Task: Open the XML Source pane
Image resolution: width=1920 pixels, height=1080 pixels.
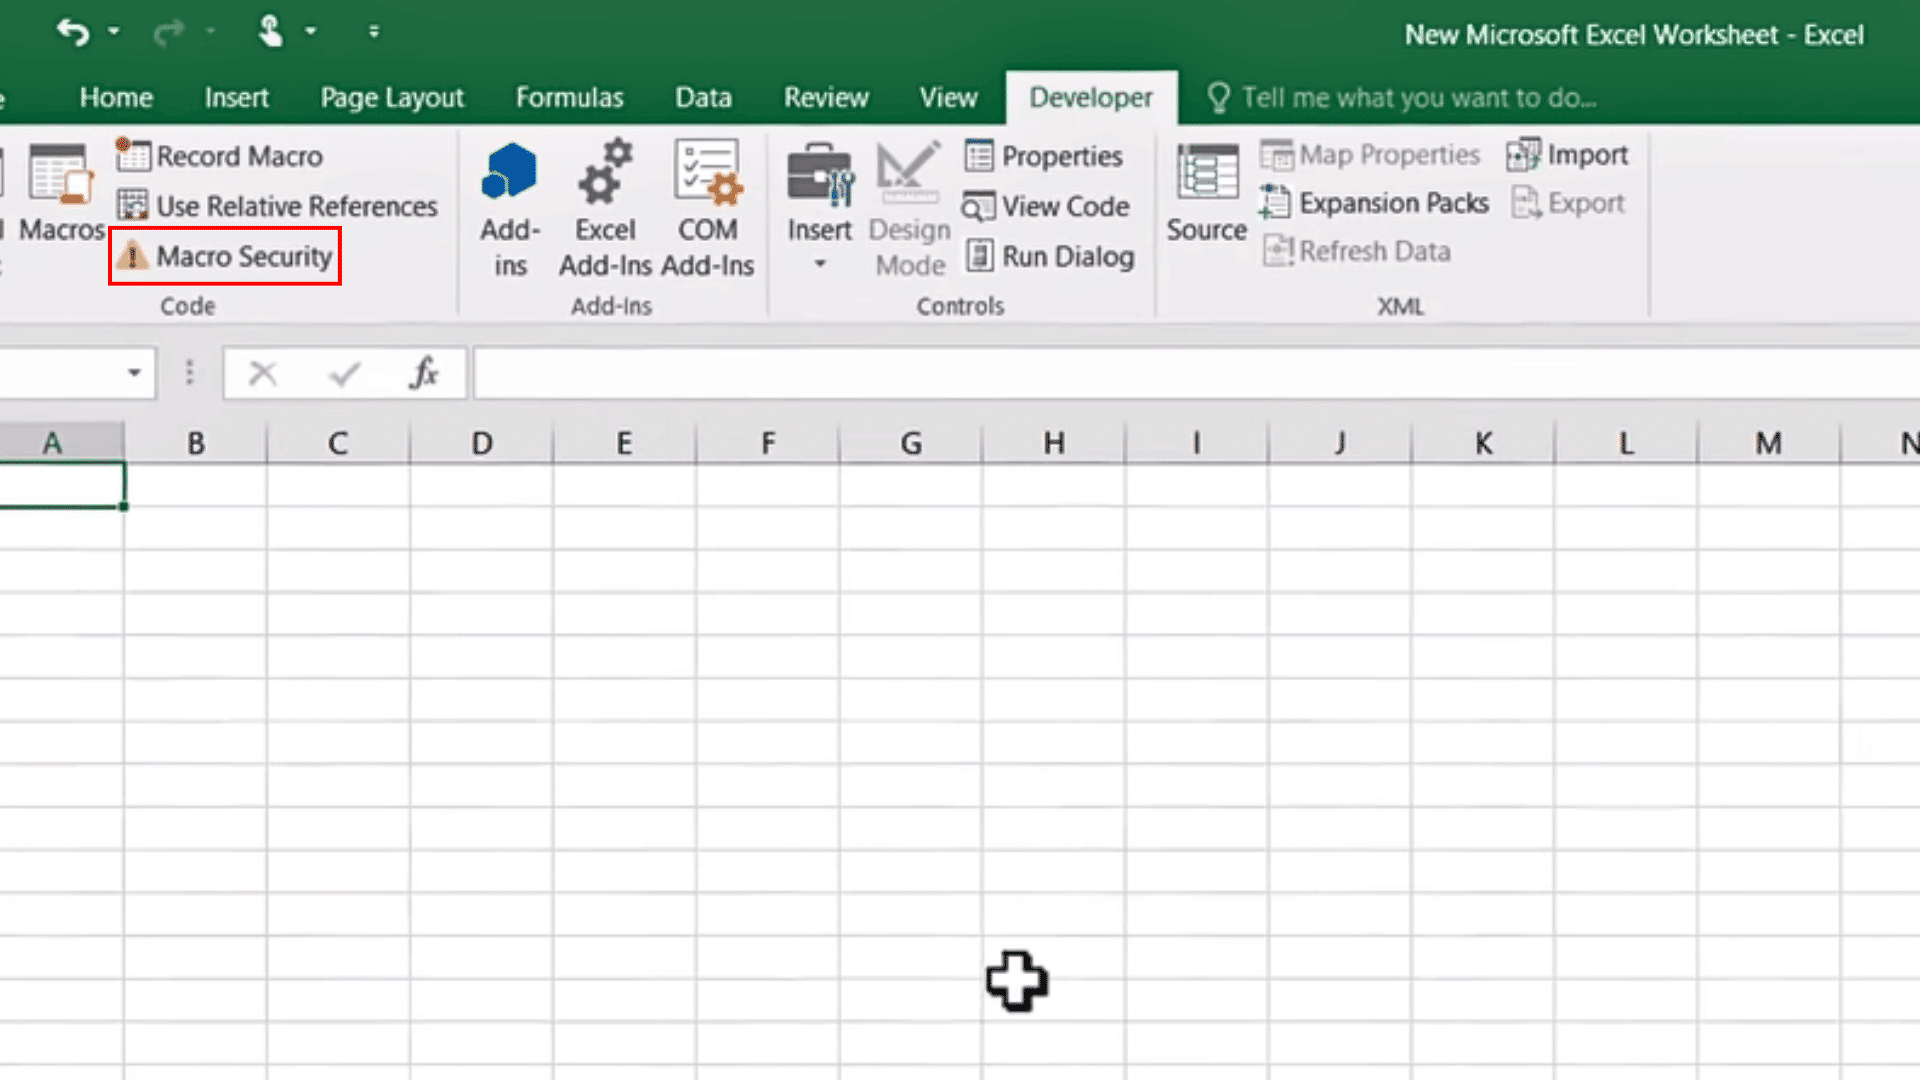Action: click(x=1206, y=192)
